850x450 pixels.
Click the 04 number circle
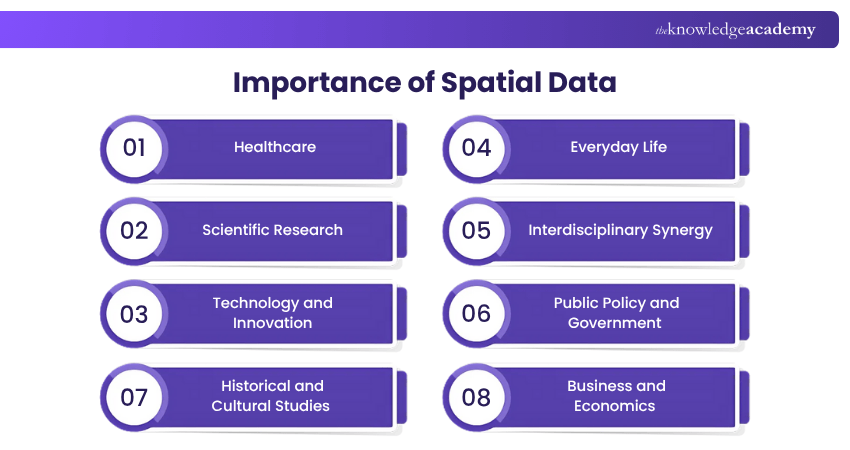pyautogui.click(x=476, y=148)
